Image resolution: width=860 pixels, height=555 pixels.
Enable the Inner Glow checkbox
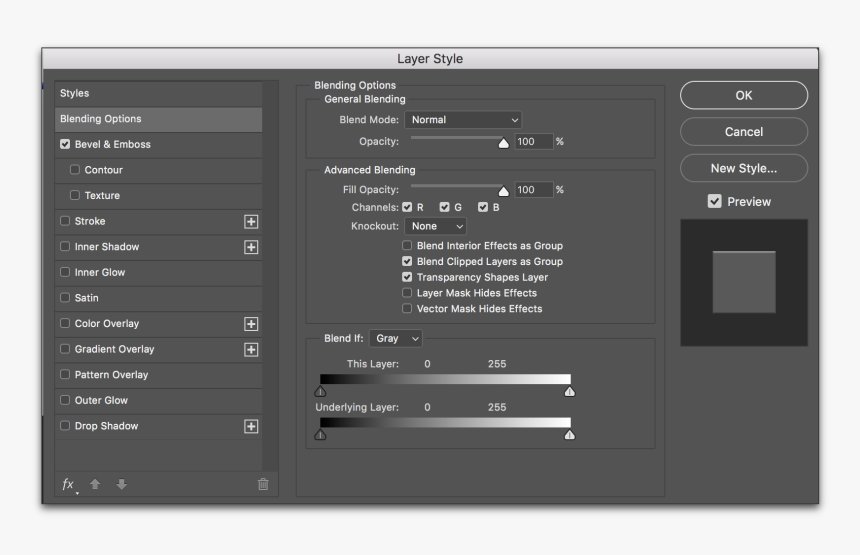(x=65, y=272)
